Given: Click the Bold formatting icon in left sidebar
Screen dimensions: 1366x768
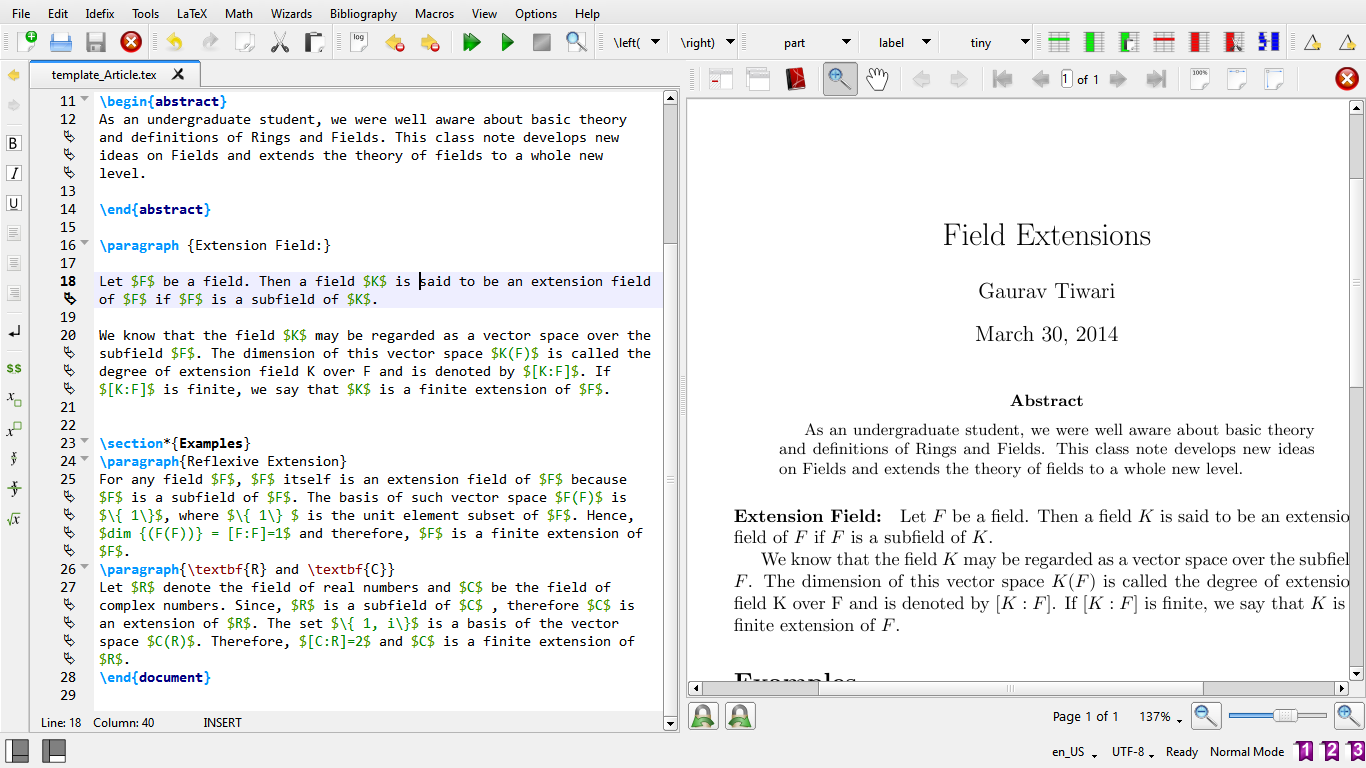Looking at the screenshot, I should [14, 143].
